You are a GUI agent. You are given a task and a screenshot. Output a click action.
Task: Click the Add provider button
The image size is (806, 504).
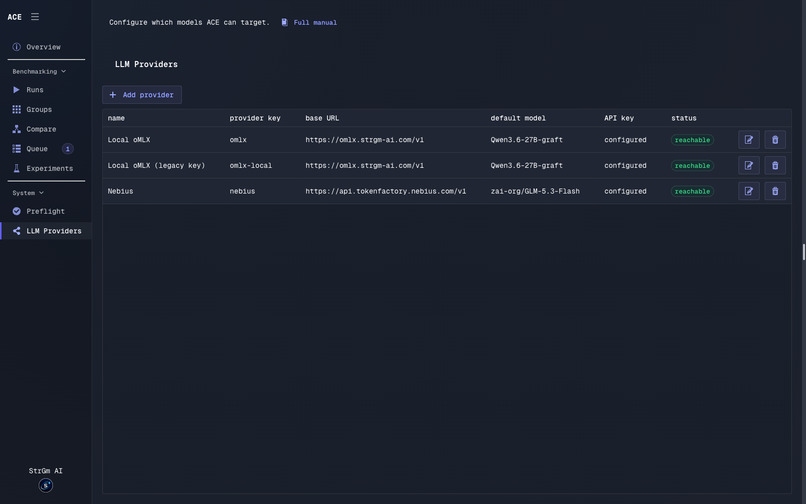pos(142,95)
